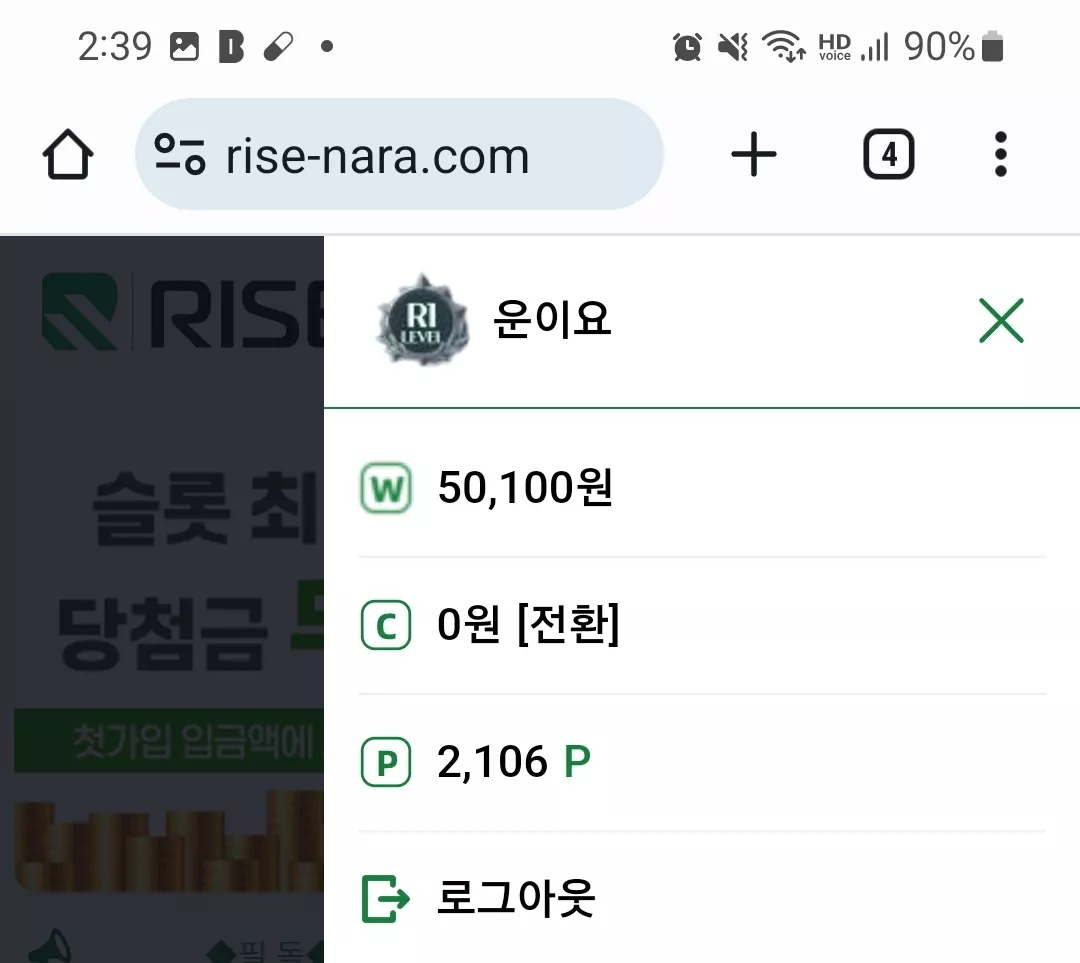Tap the dimmed RISE logo

tap(183, 311)
